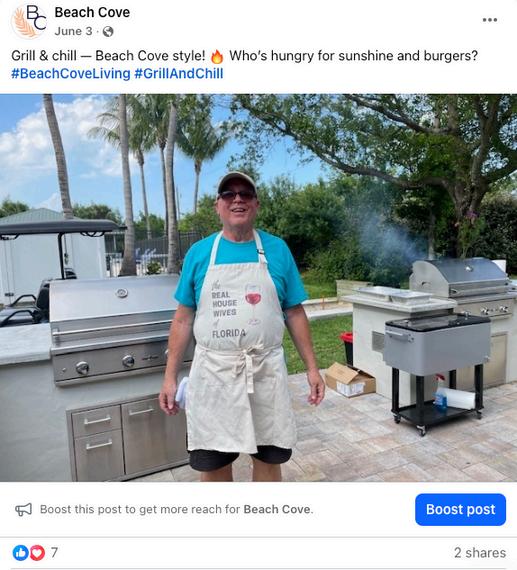View the 2 shares list
517x570 pixels.
click(480, 553)
